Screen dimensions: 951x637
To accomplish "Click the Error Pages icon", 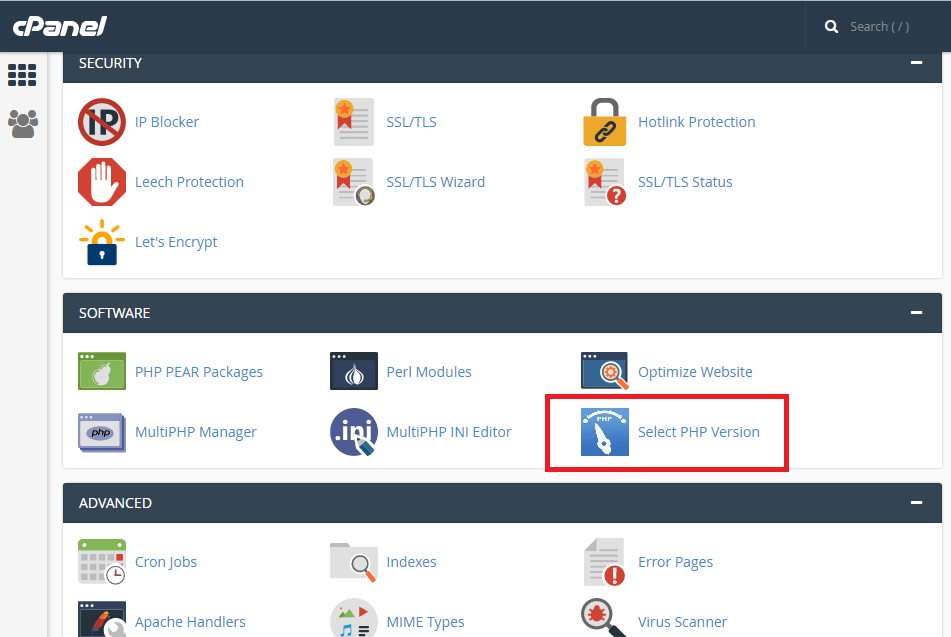I will [605, 562].
